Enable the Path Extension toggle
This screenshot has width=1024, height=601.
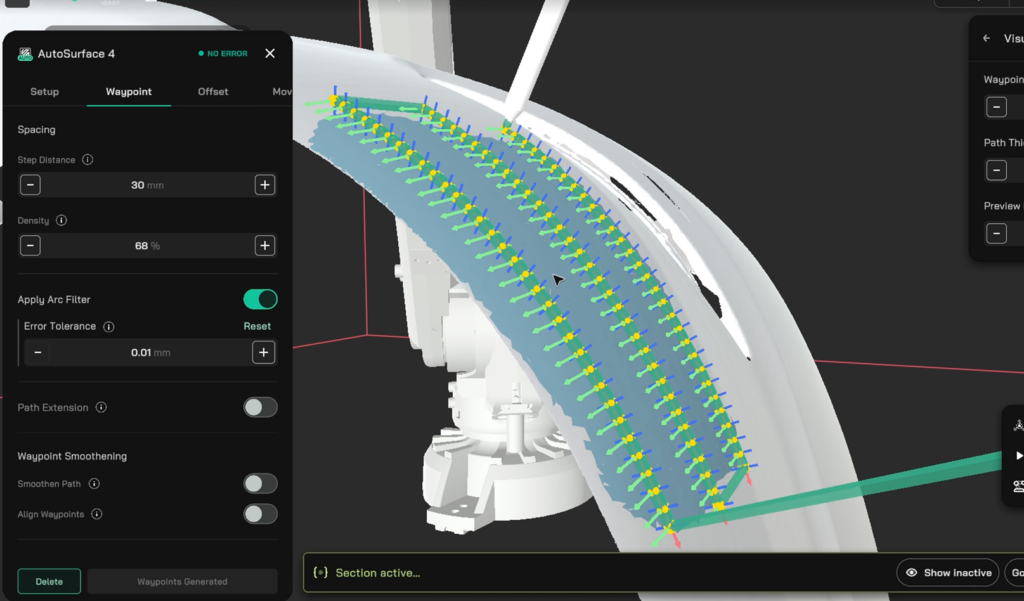point(261,407)
